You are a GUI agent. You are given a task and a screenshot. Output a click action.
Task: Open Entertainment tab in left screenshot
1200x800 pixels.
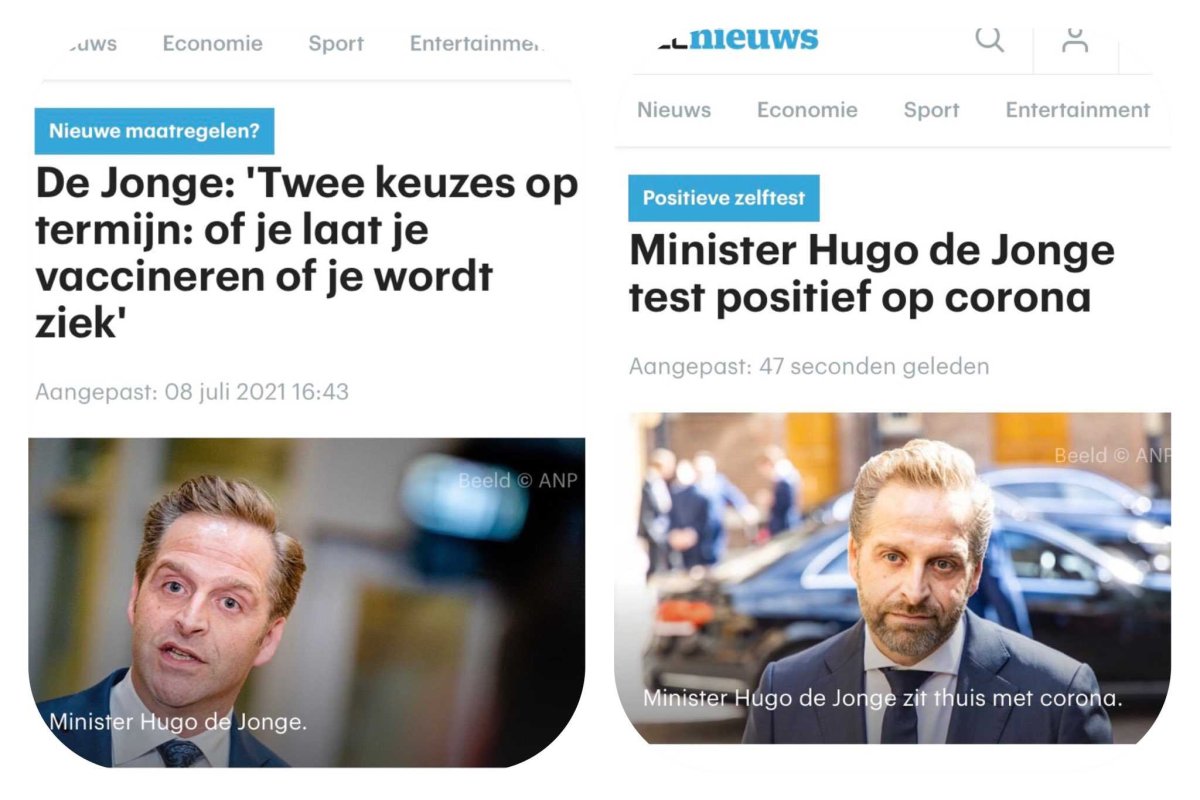(476, 44)
